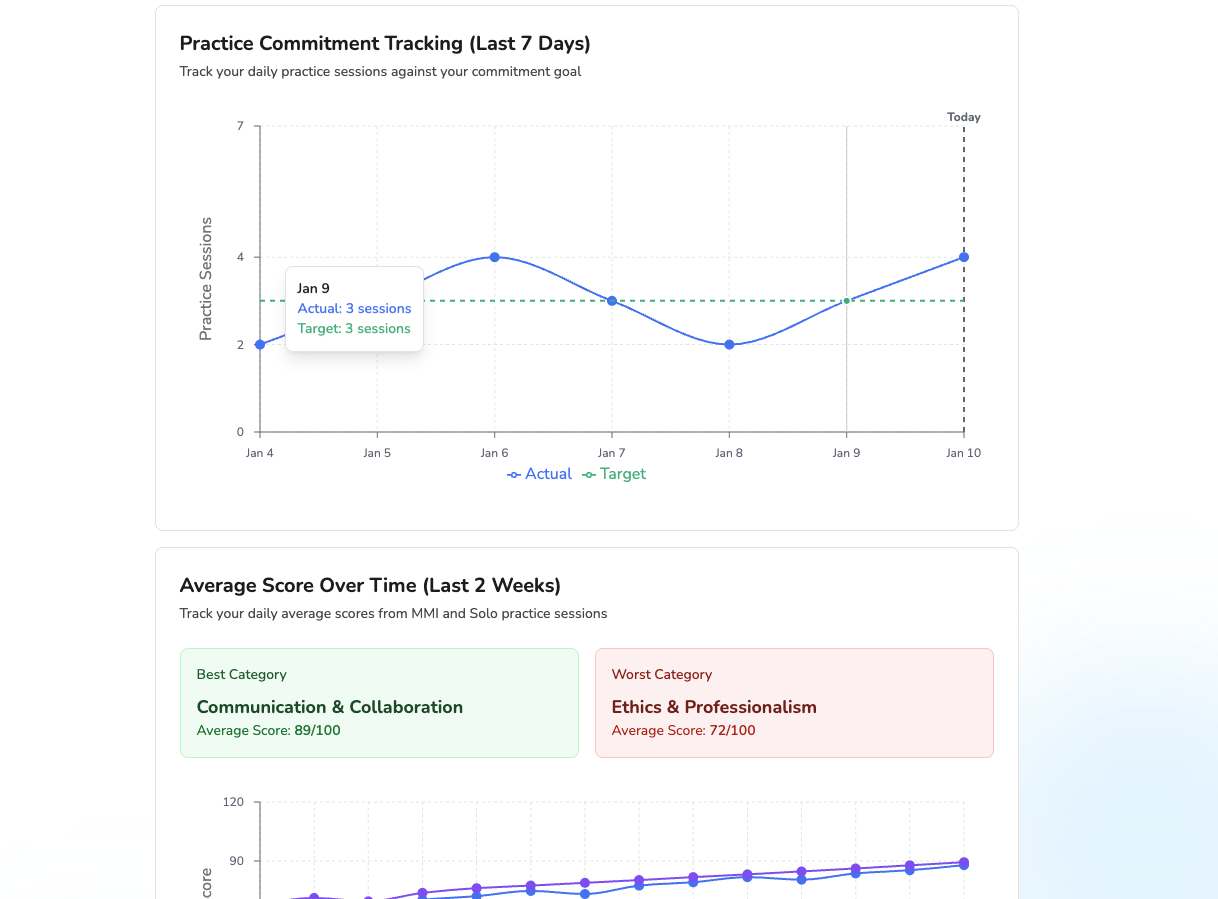Open the Ethics & Professionalism worst category card
The width and height of the screenshot is (1218, 899).
794,701
